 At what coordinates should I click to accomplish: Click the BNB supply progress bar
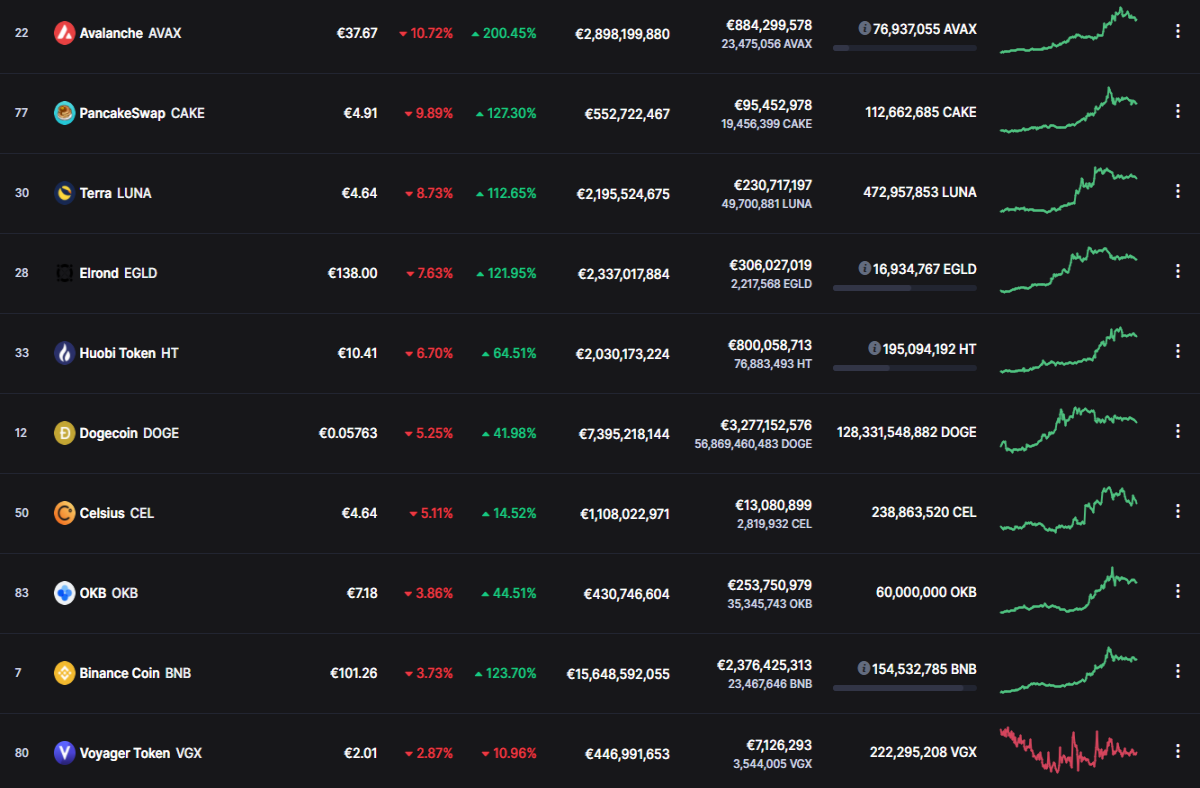click(x=905, y=688)
